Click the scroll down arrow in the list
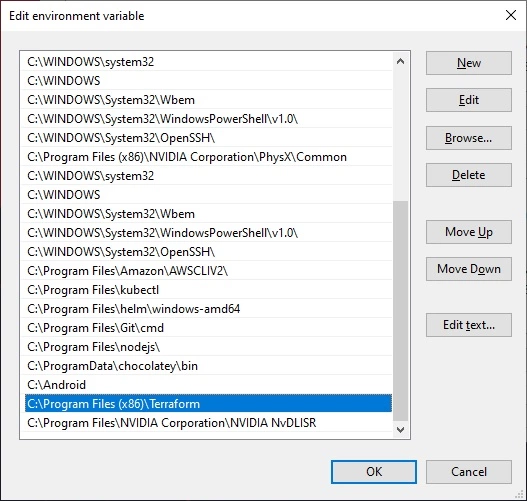 400,429
